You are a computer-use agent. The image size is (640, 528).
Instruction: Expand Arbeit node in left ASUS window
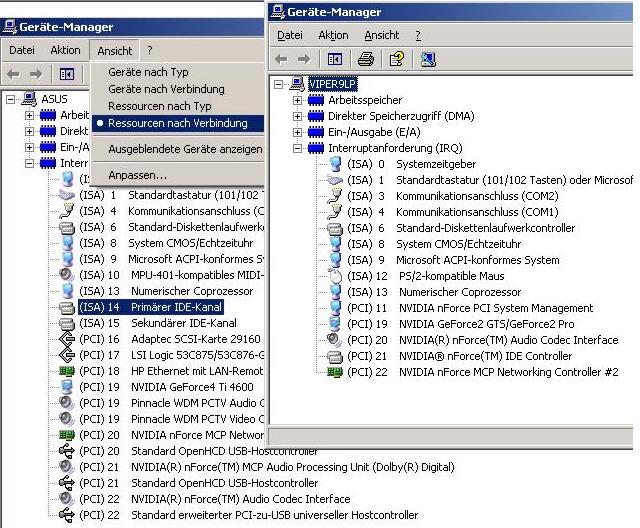pyautogui.click(x=29, y=115)
